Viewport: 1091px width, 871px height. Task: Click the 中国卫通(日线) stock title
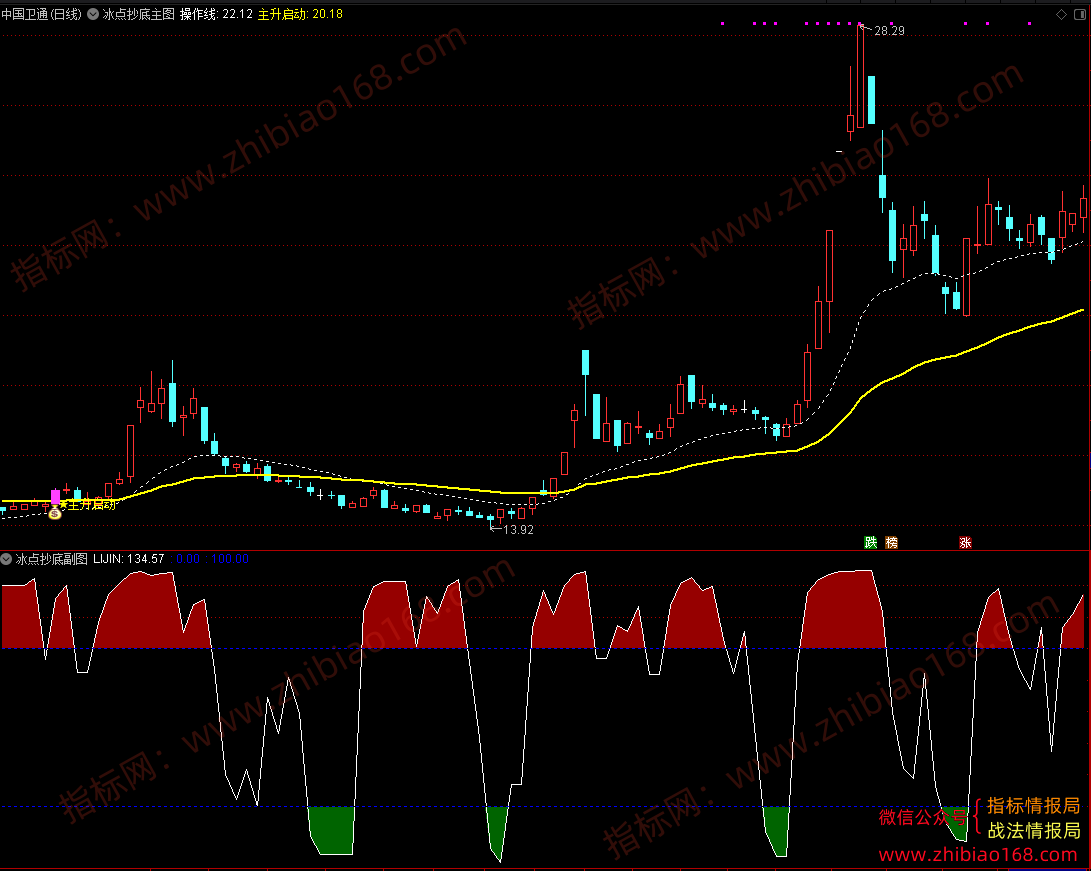41,14
